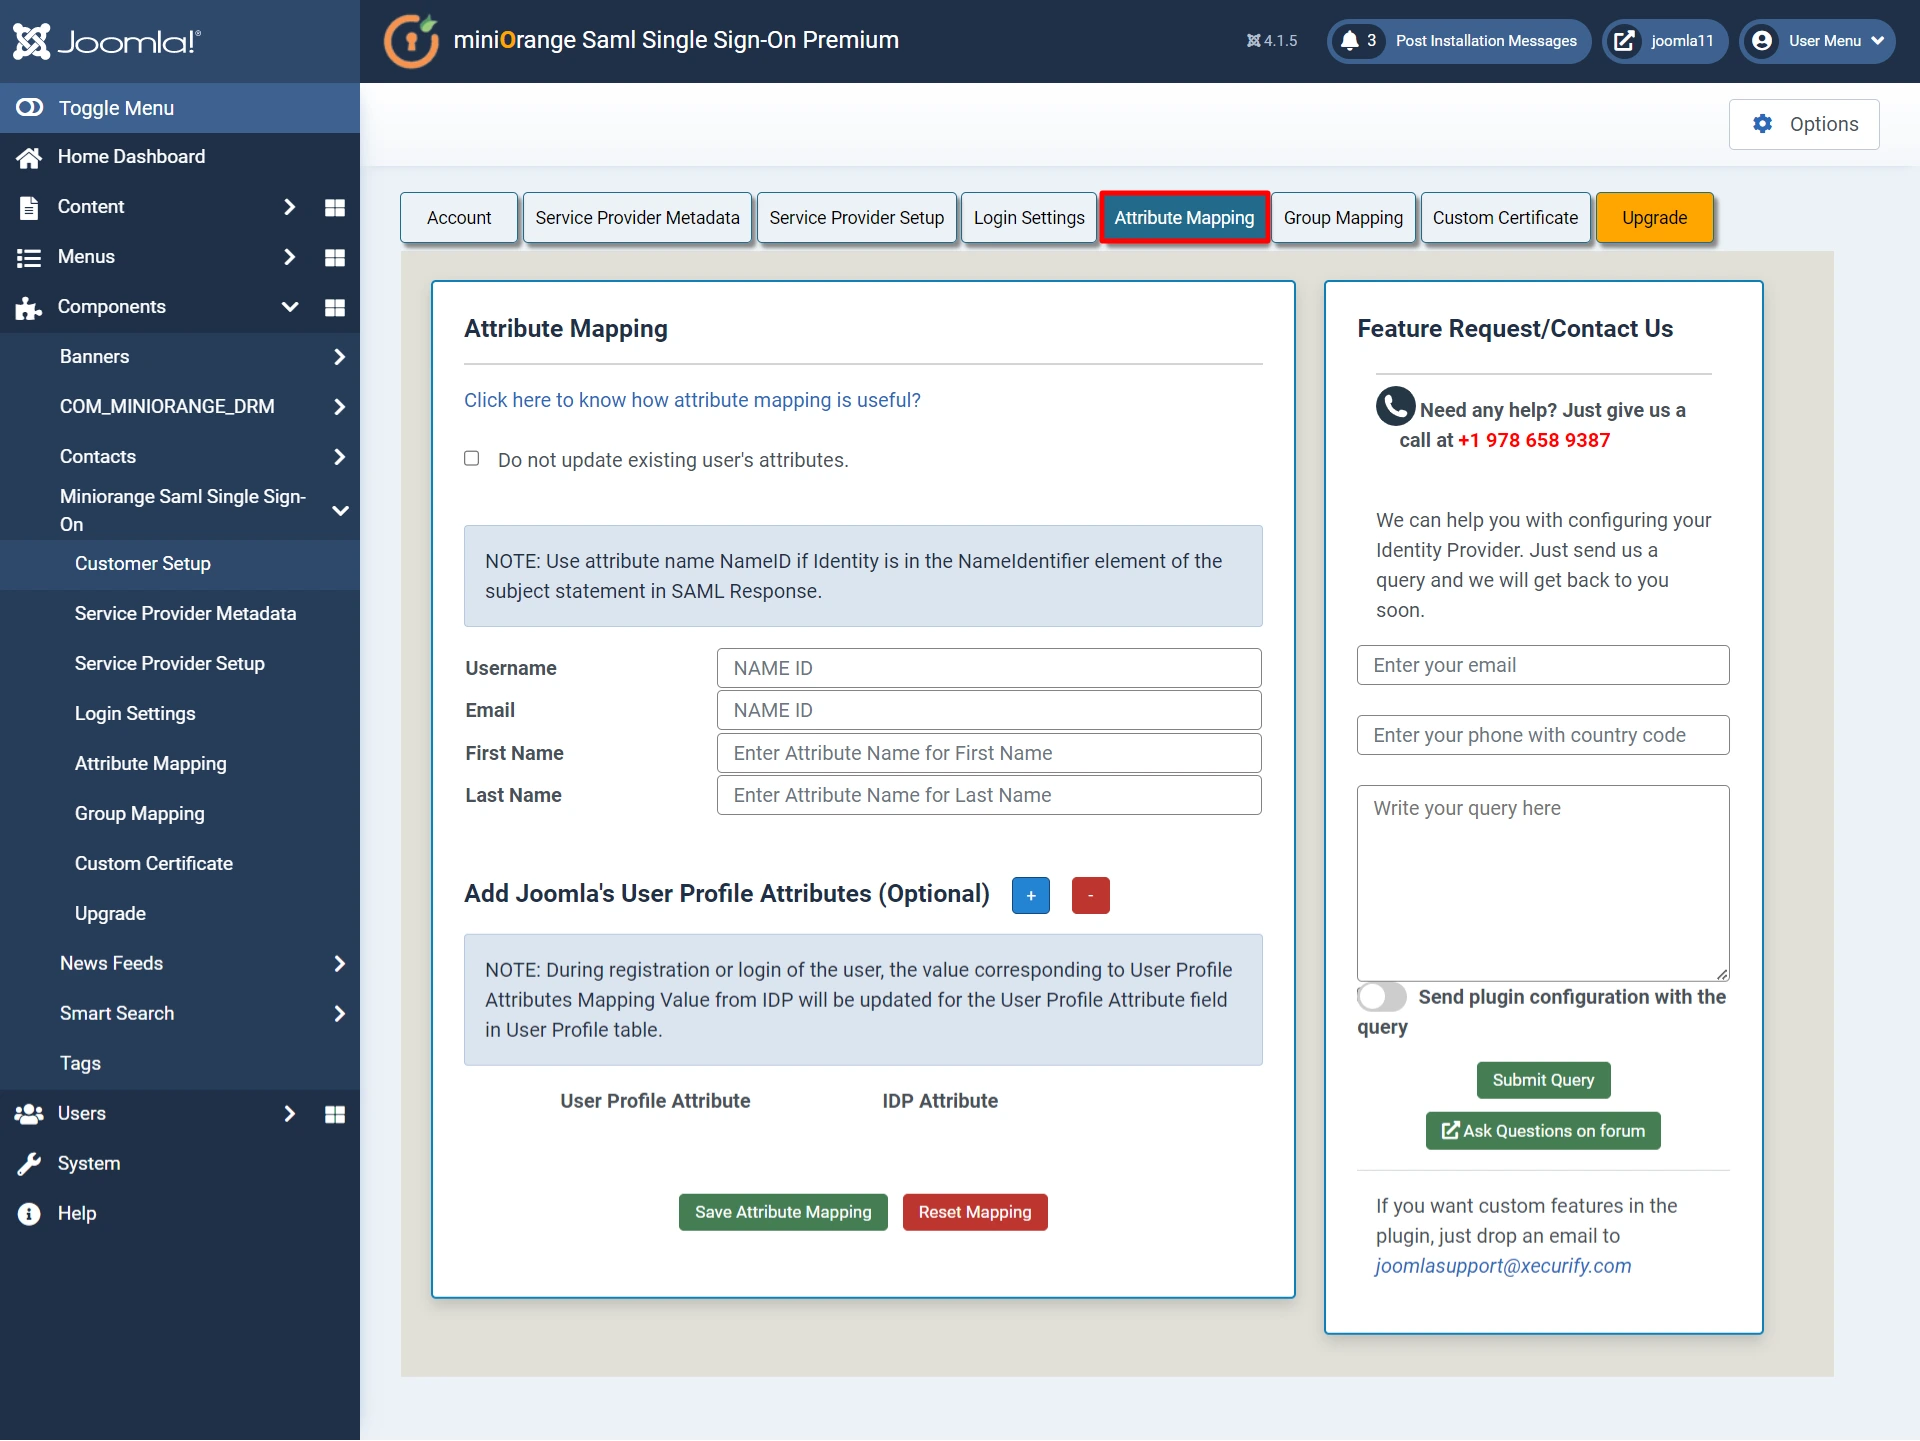
Task: Click the 'Enter your email' field
Action: [1543, 665]
